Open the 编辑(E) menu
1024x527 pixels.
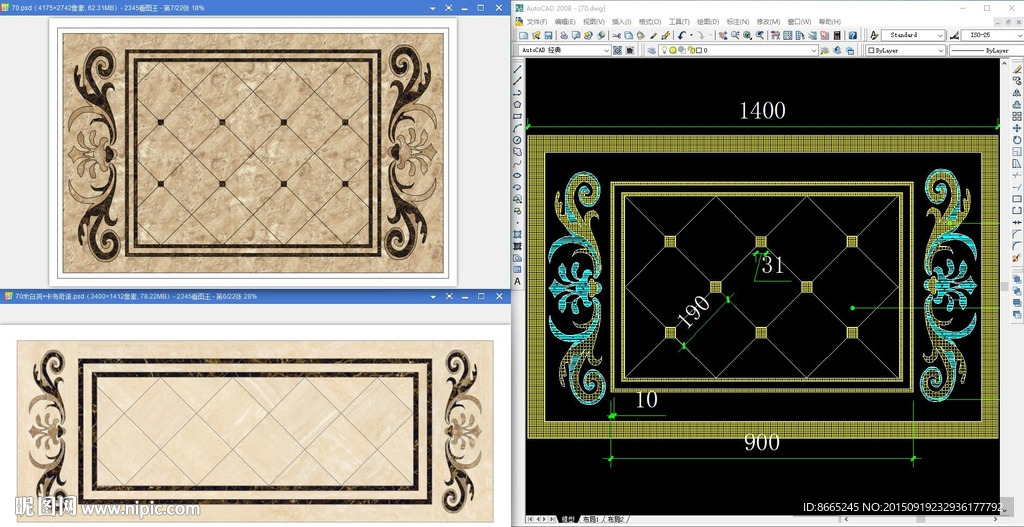click(566, 22)
